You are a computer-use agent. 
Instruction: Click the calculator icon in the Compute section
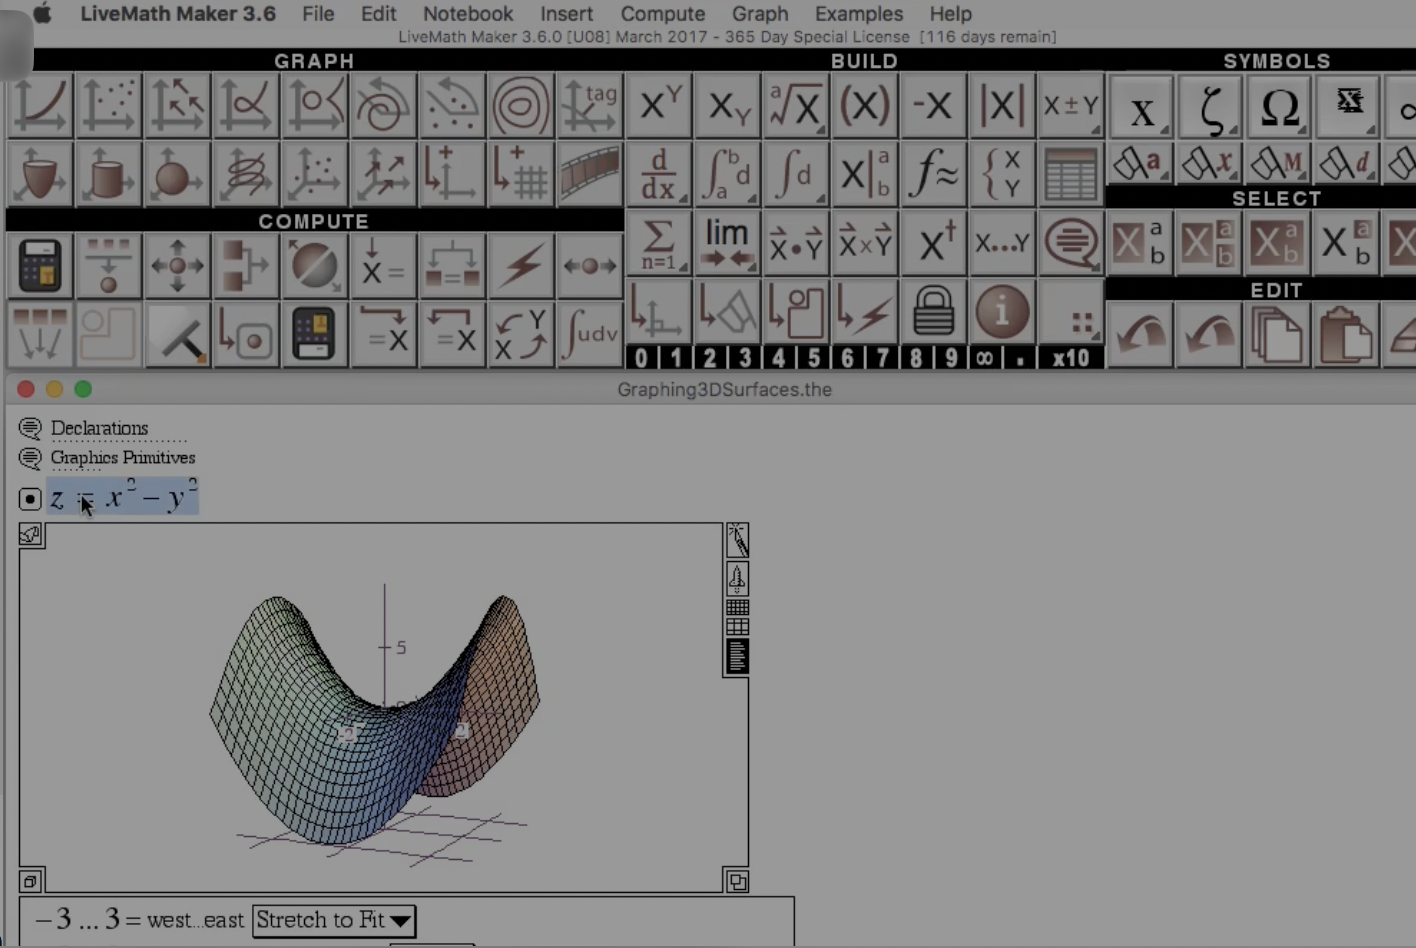coord(39,266)
